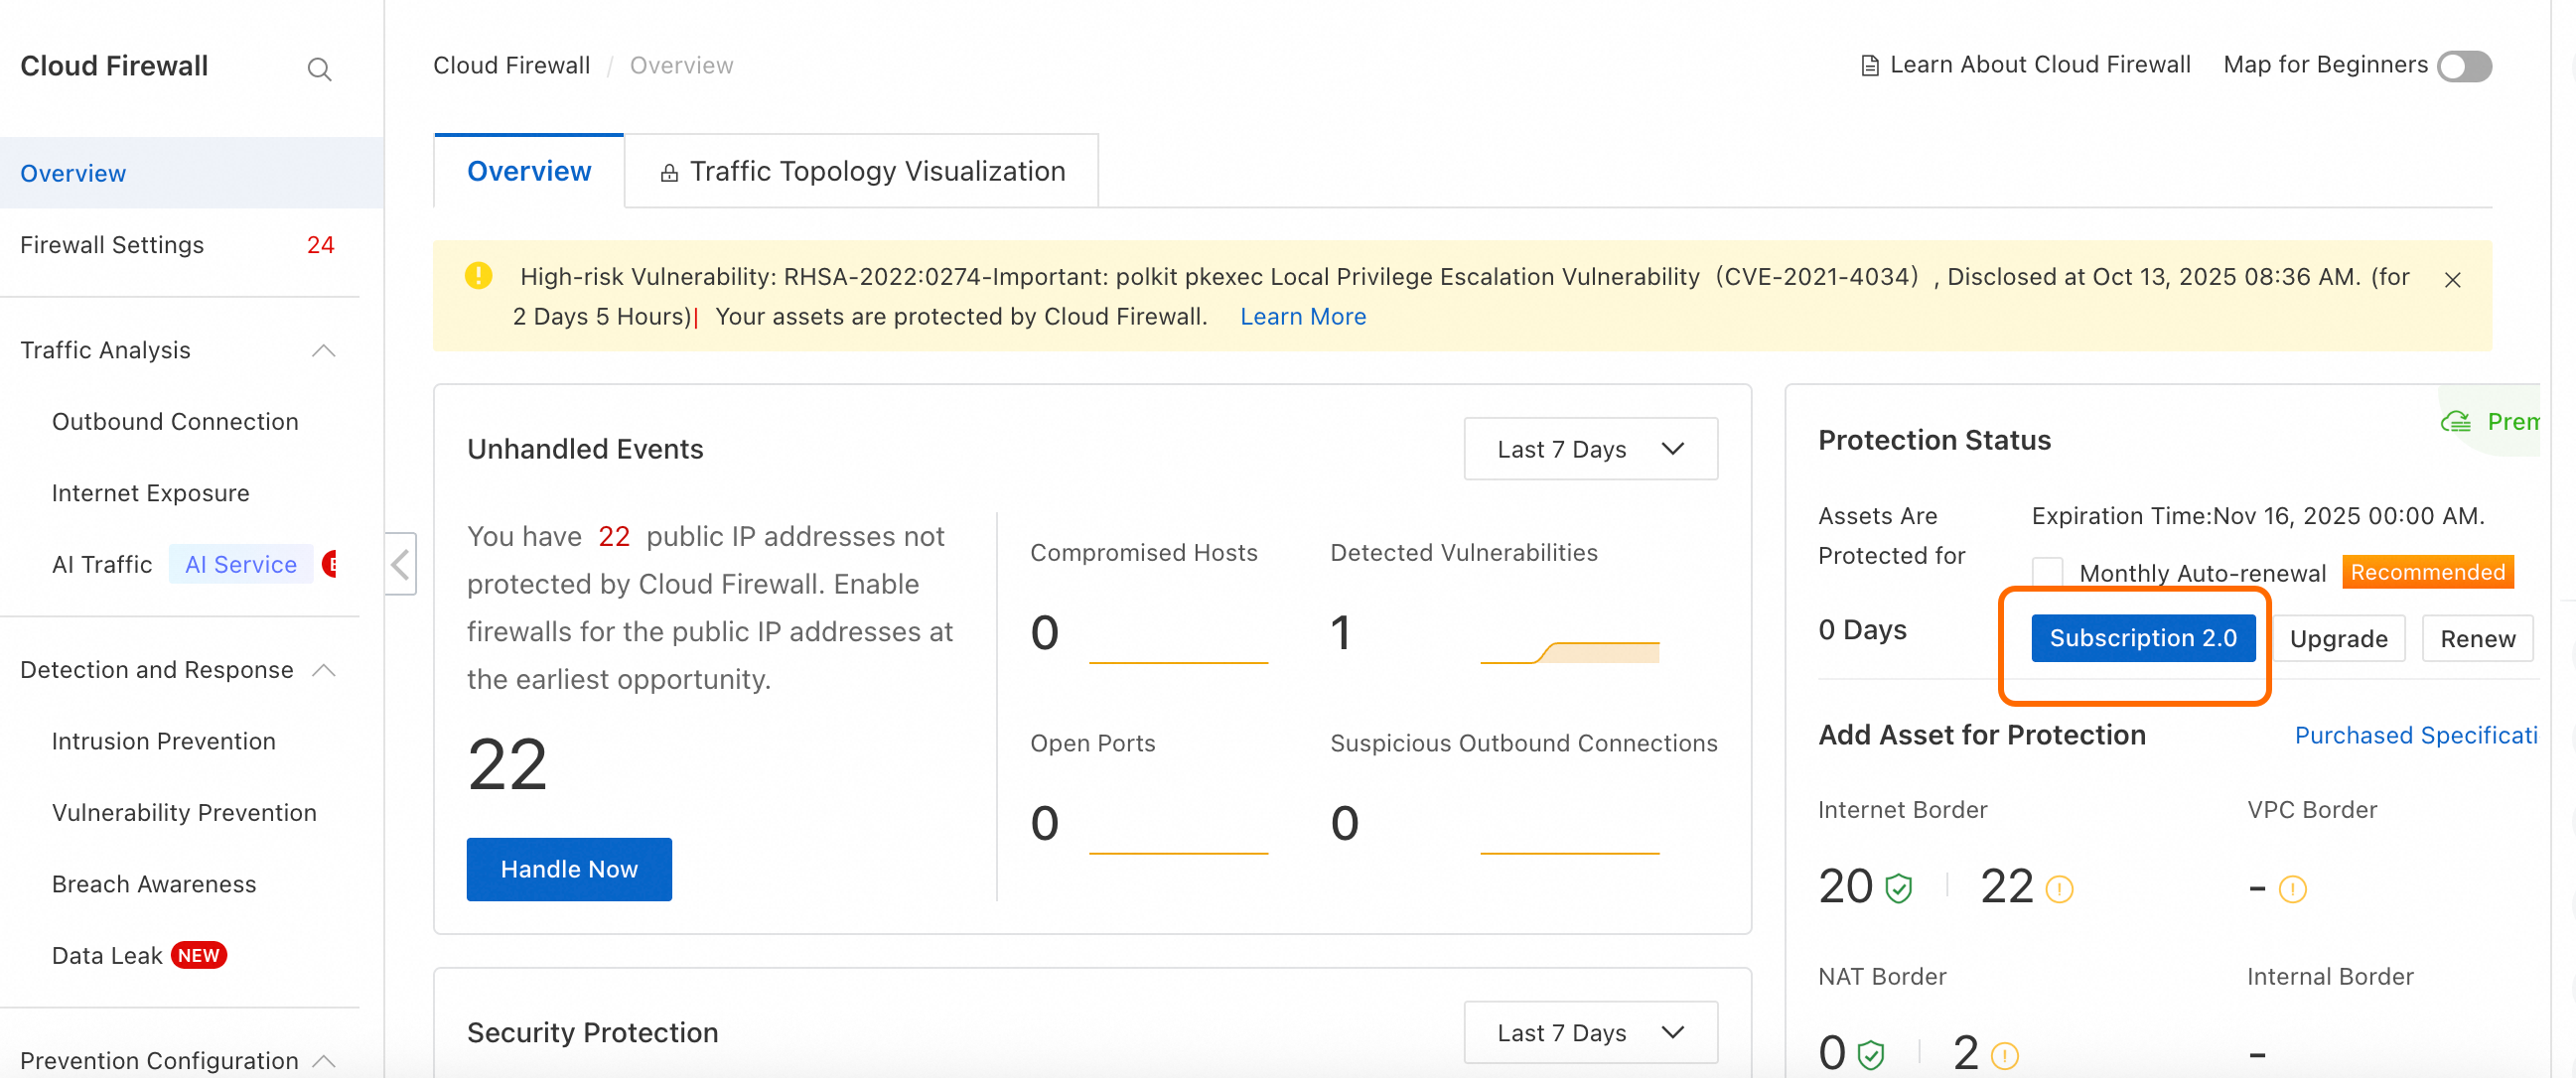The height and width of the screenshot is (1078, 2576).
Task: Click the Premium edition cloud icon
Action: (2455, 421)
